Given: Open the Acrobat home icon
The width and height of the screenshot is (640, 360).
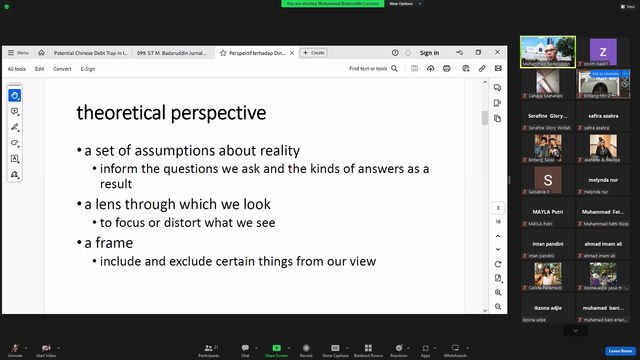Looking at the screenshot, I should pyautogui.click(x=41, y=53).
